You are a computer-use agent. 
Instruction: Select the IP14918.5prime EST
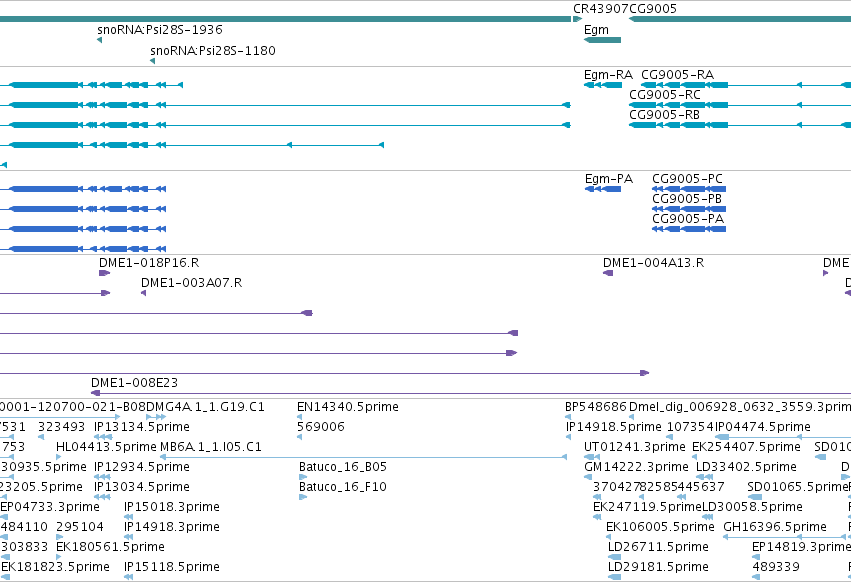[568, 437]
